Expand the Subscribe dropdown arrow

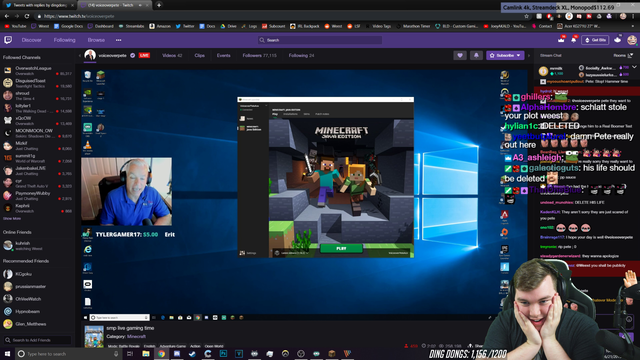518,56
